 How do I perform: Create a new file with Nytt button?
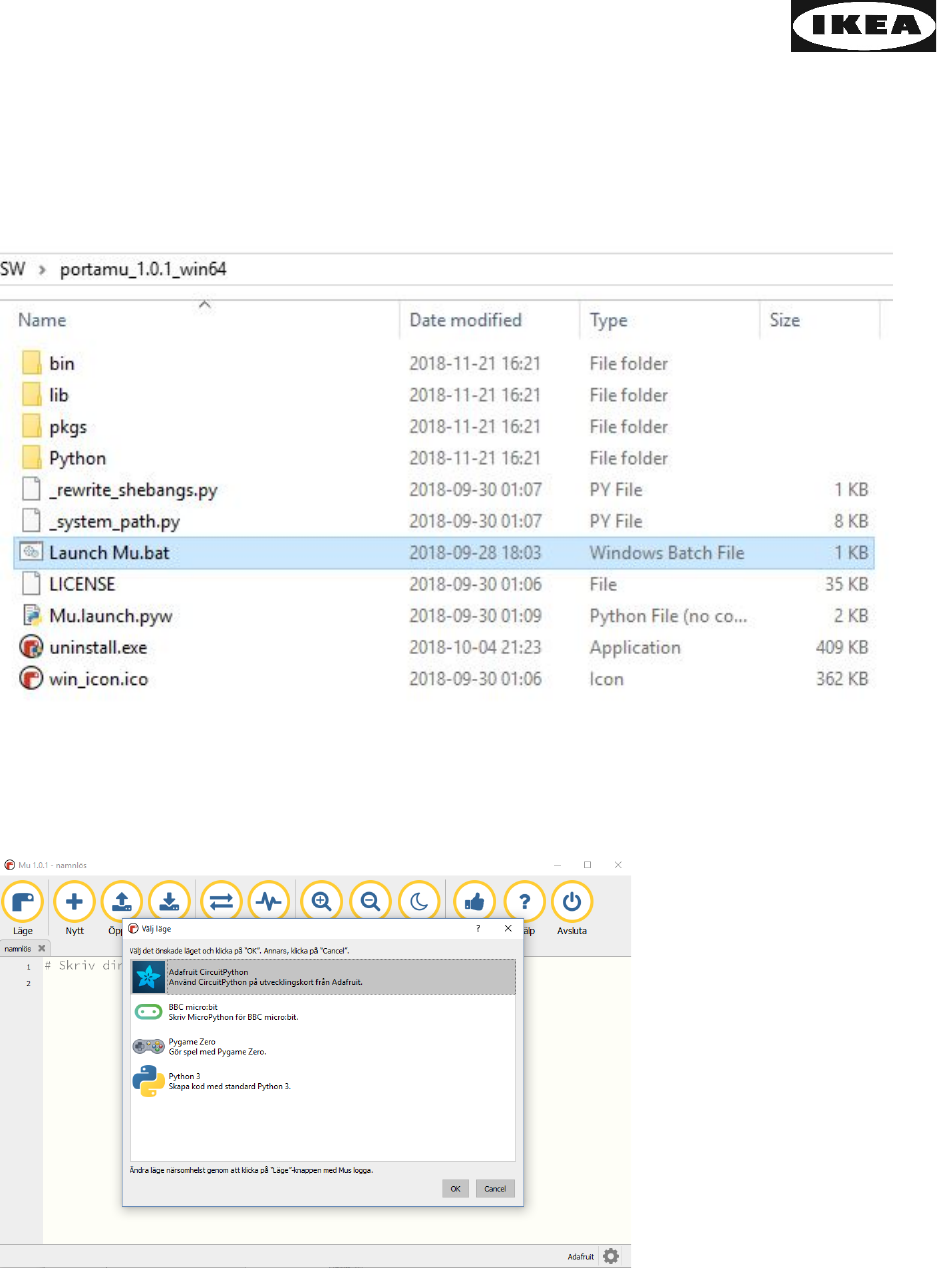(73, 907)
